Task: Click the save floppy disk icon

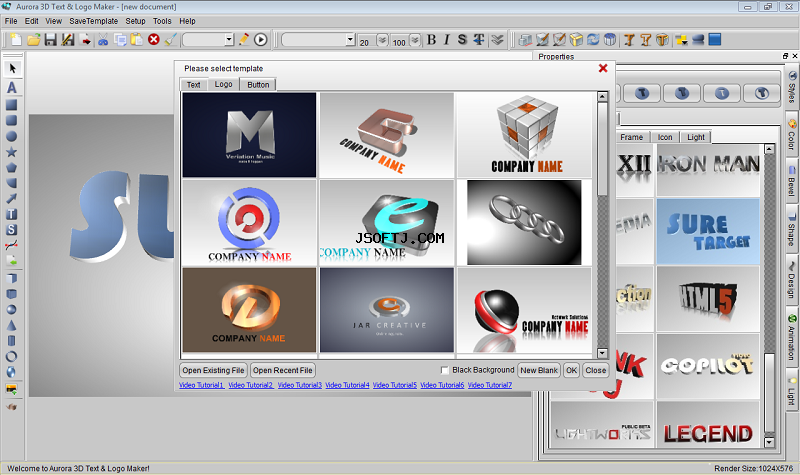Action: tap(51, 40)
